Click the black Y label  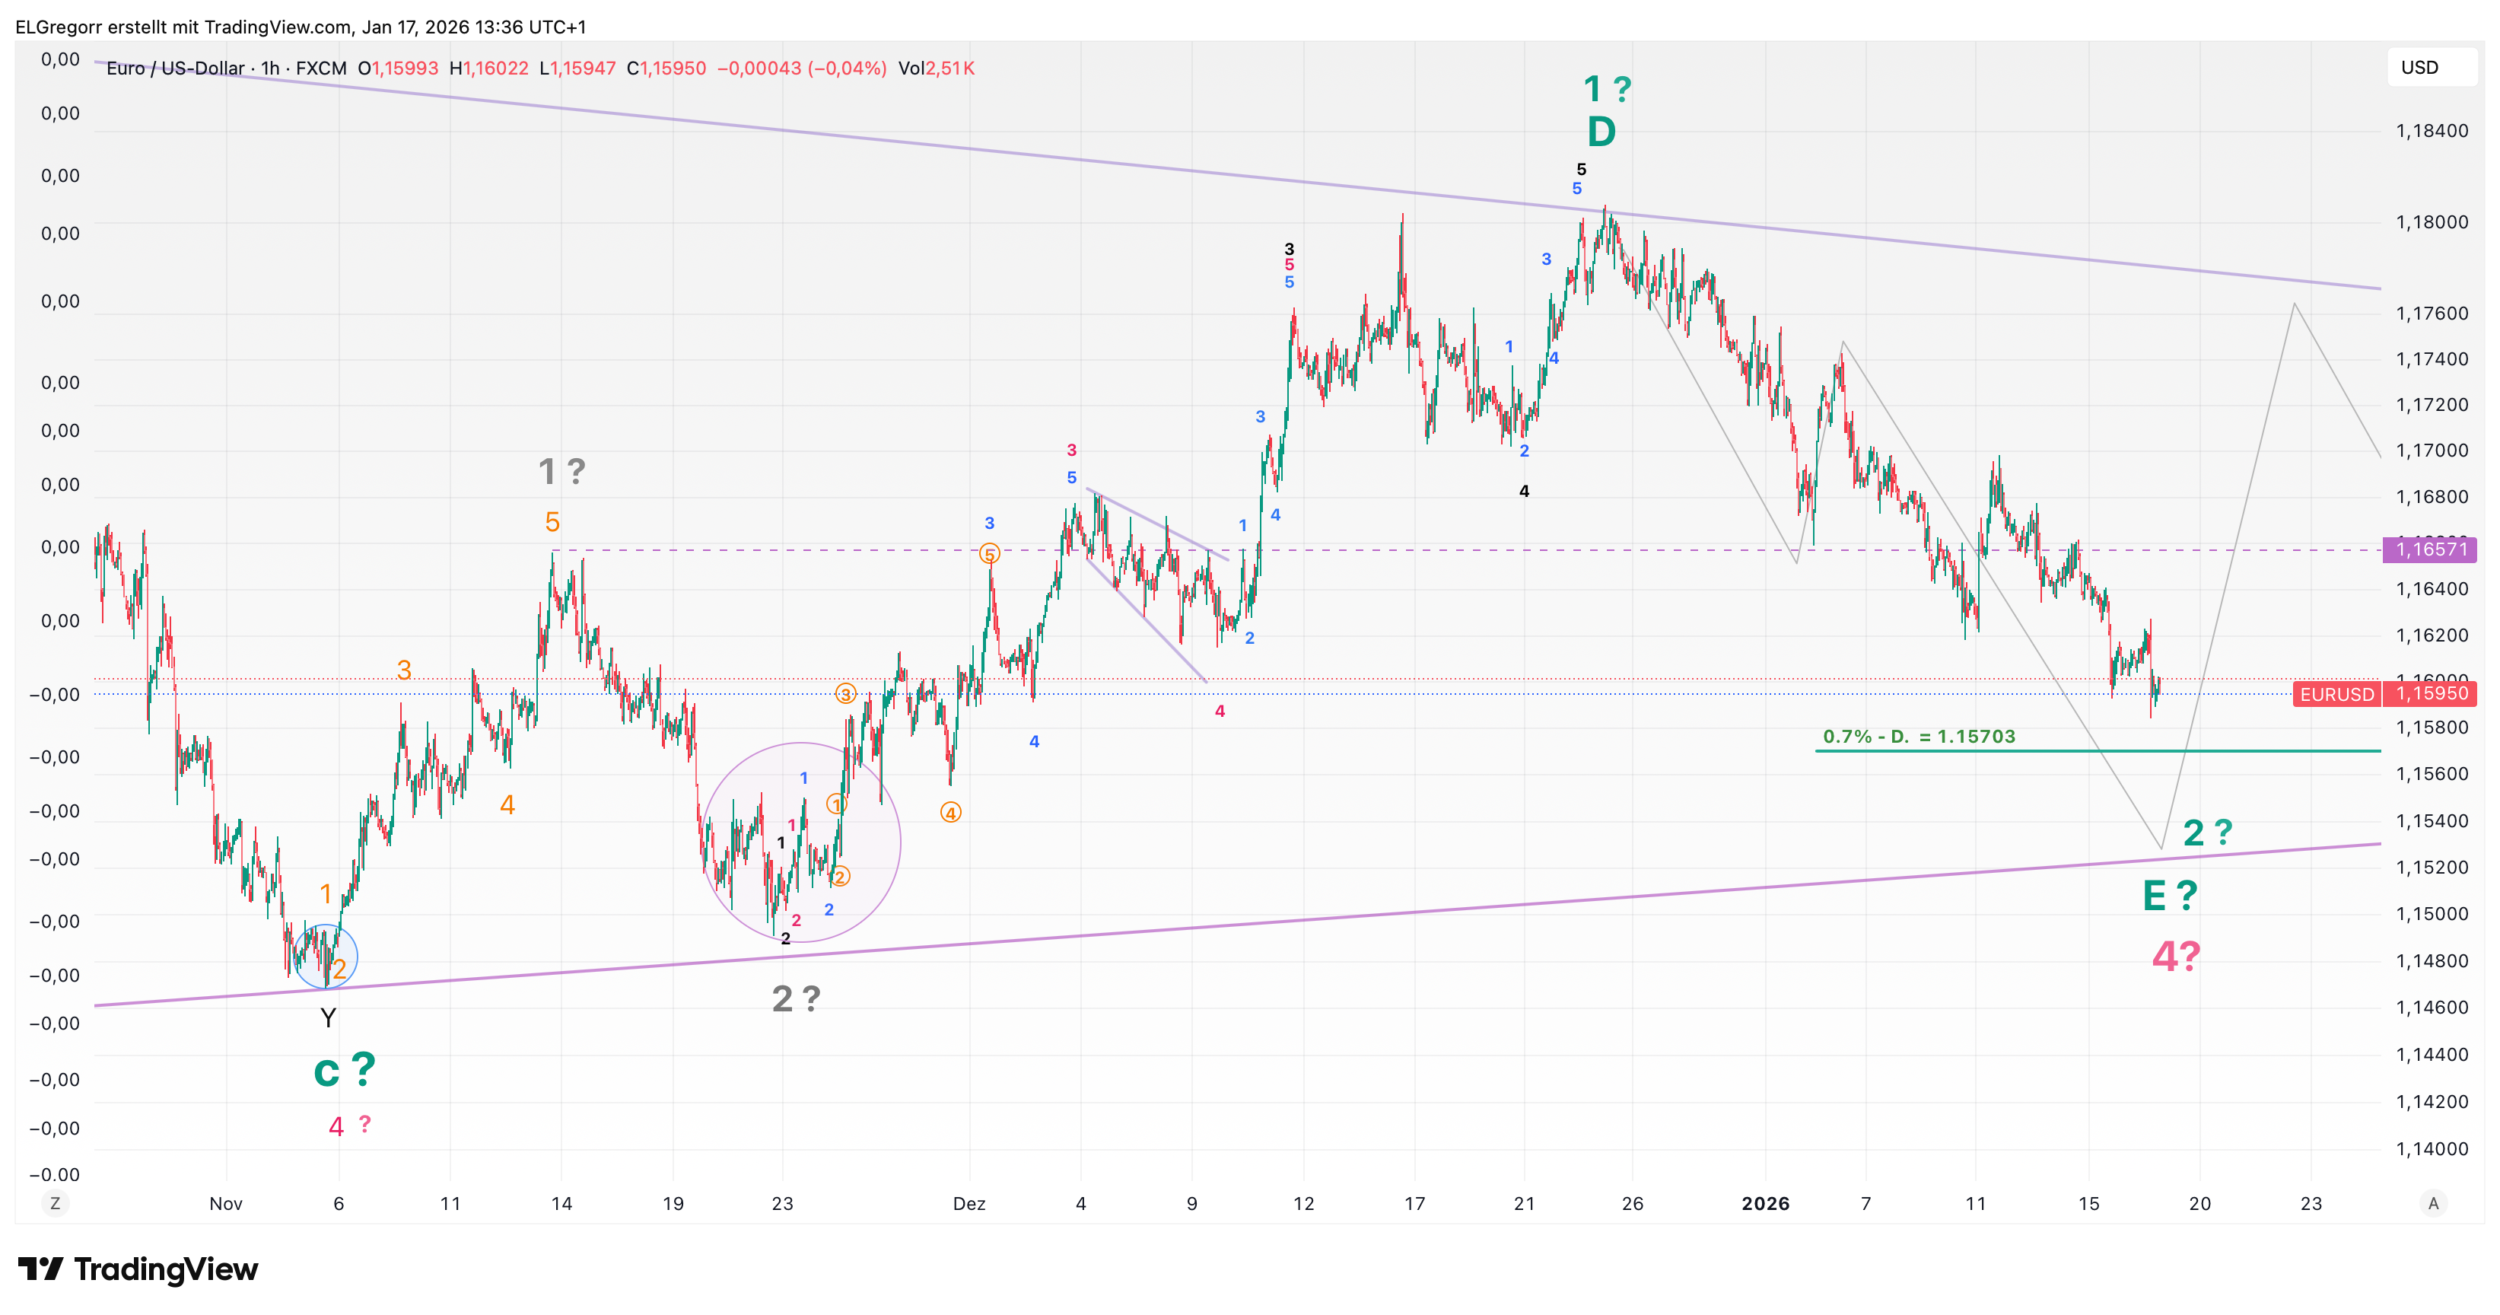pos(328,1018)
